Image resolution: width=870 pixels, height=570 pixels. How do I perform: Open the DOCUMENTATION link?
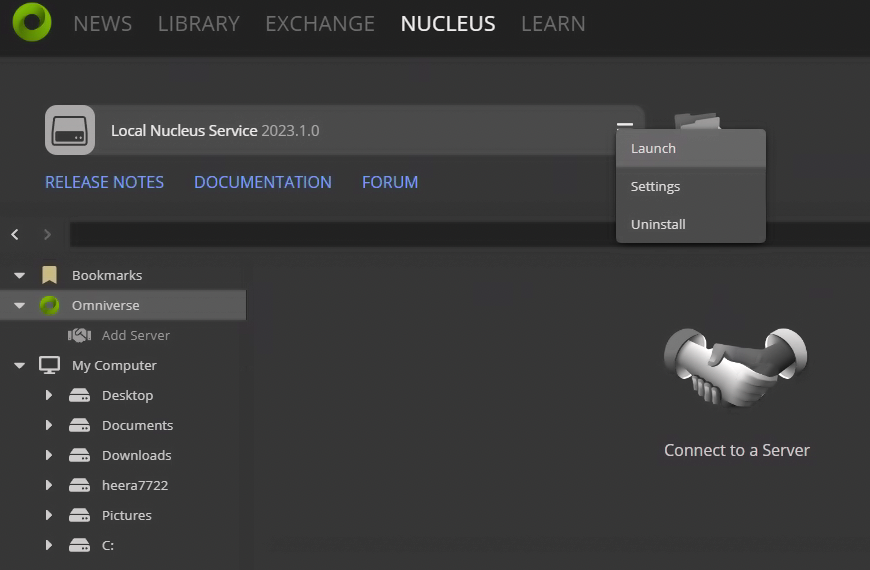coord(263,182)
